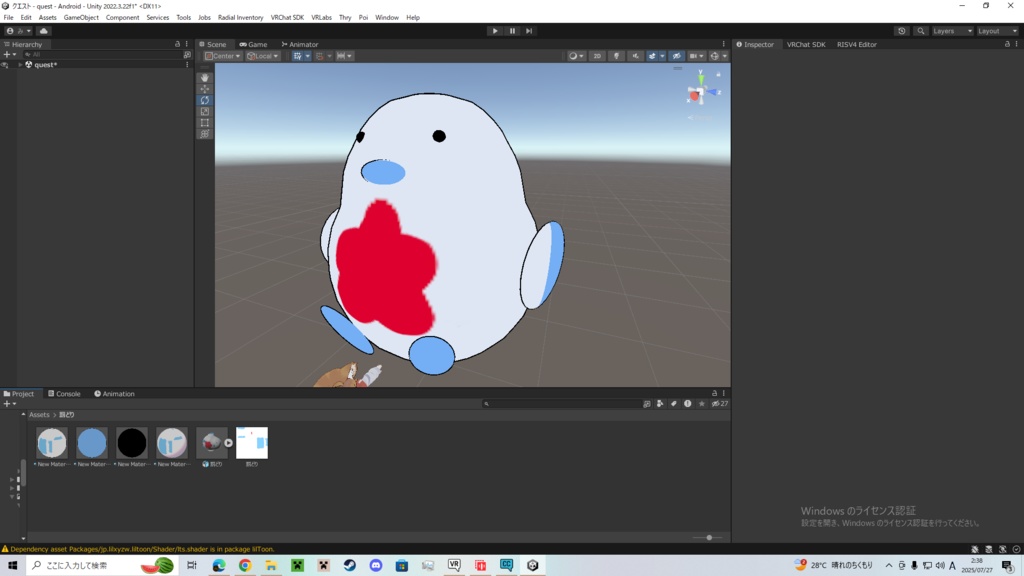Select the black material thumbnail
The height and width of the screenshot is (576, 1024).
(x=132, y=443)
